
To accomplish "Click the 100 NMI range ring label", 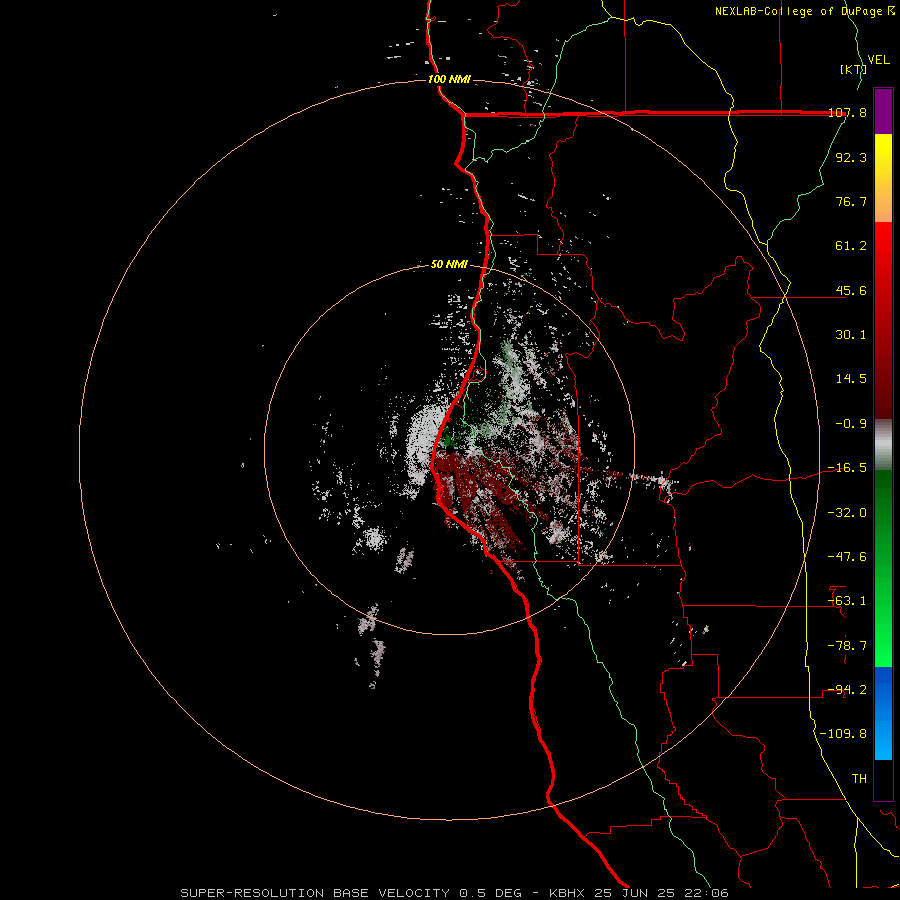I will 449,79.
